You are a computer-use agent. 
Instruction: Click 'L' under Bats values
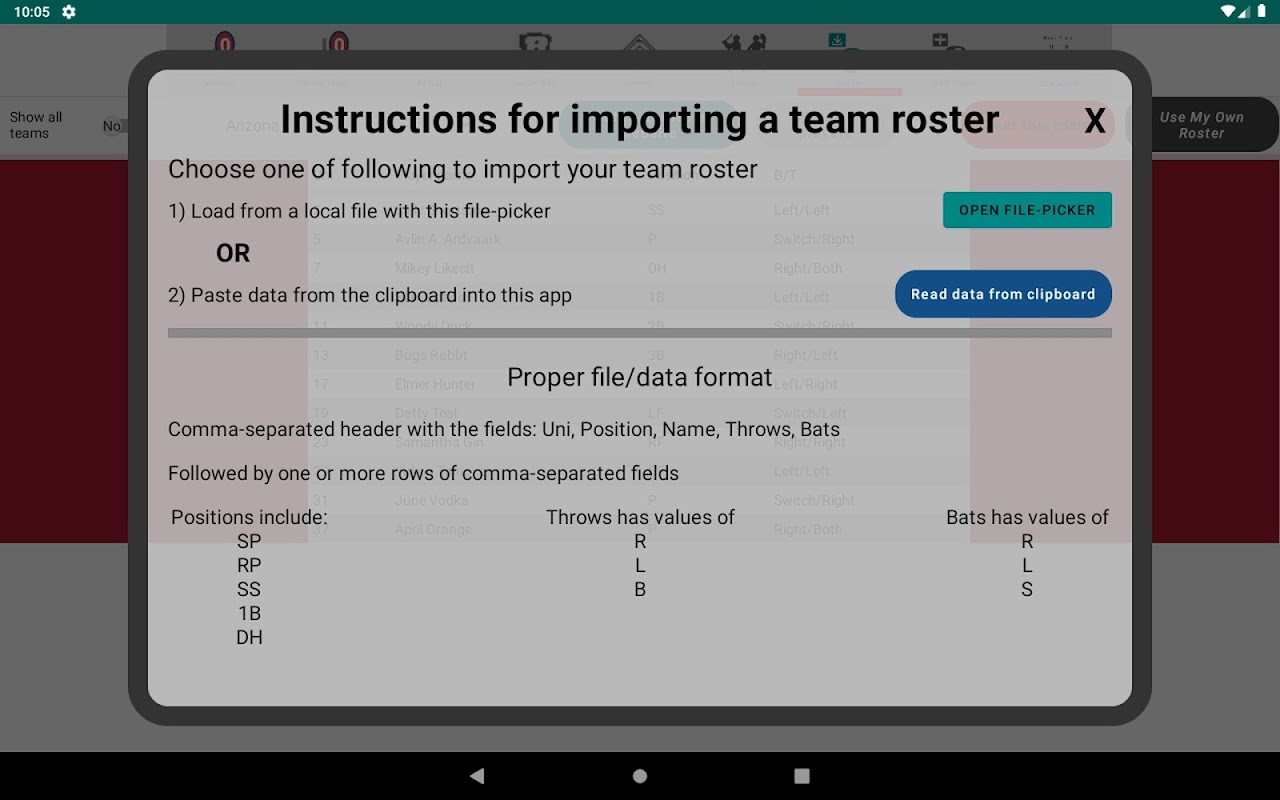(1027, 565)
